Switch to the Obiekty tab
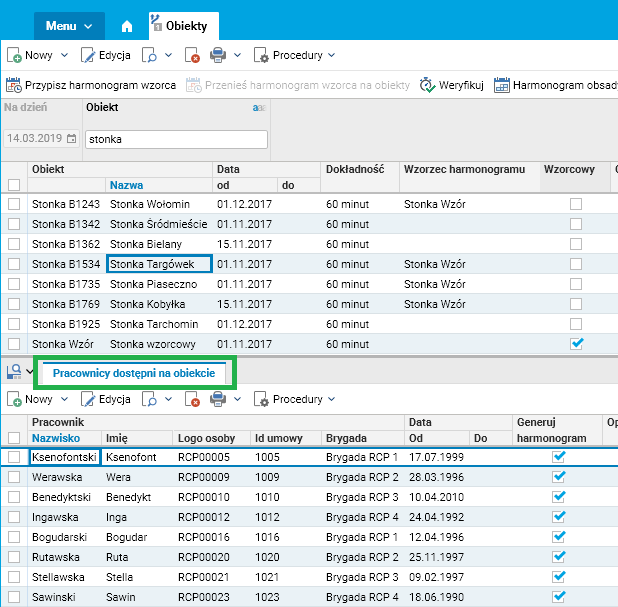The width and height of the screenshot is (618, 607). click(185, 26)
